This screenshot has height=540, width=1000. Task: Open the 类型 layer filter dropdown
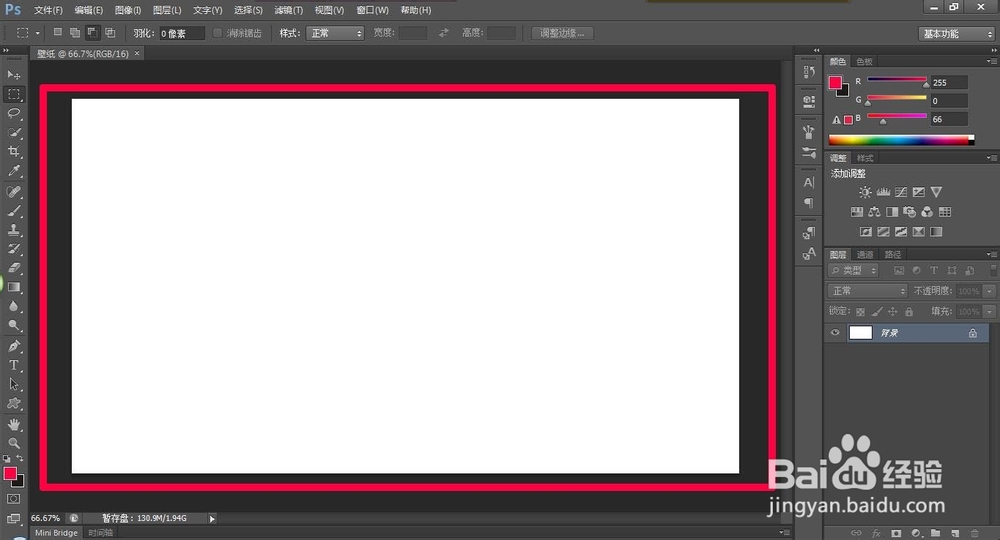(853, 270)
